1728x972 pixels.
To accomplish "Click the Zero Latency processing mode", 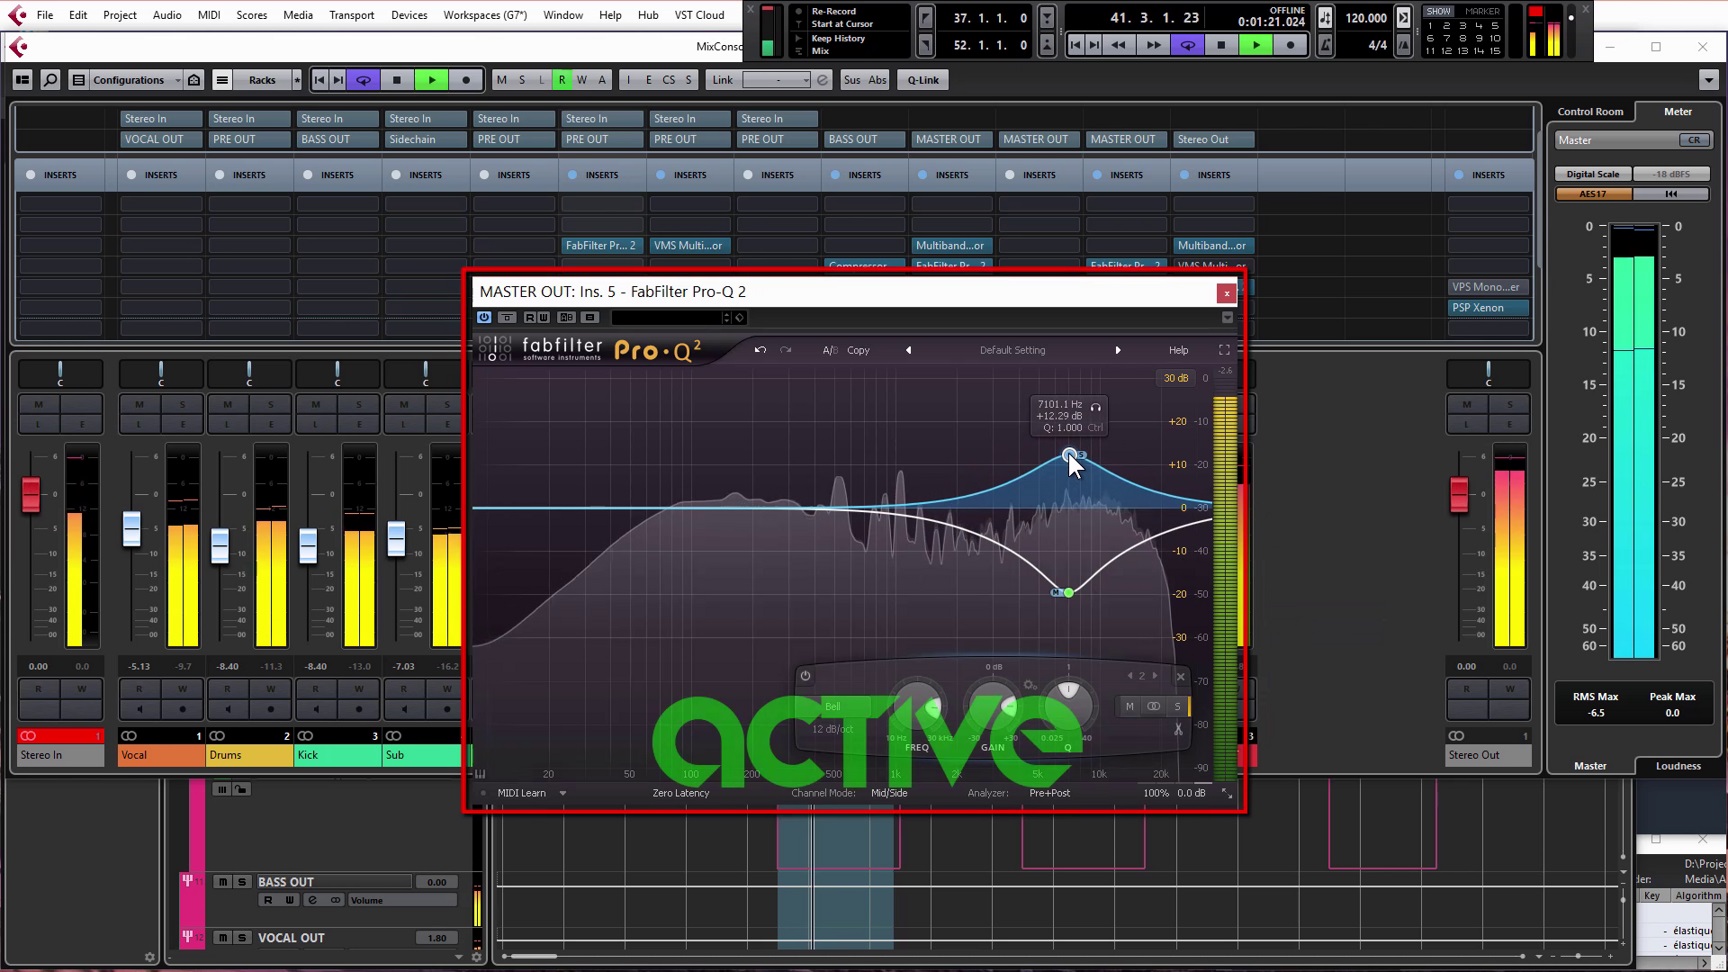I will pos(680,793).
